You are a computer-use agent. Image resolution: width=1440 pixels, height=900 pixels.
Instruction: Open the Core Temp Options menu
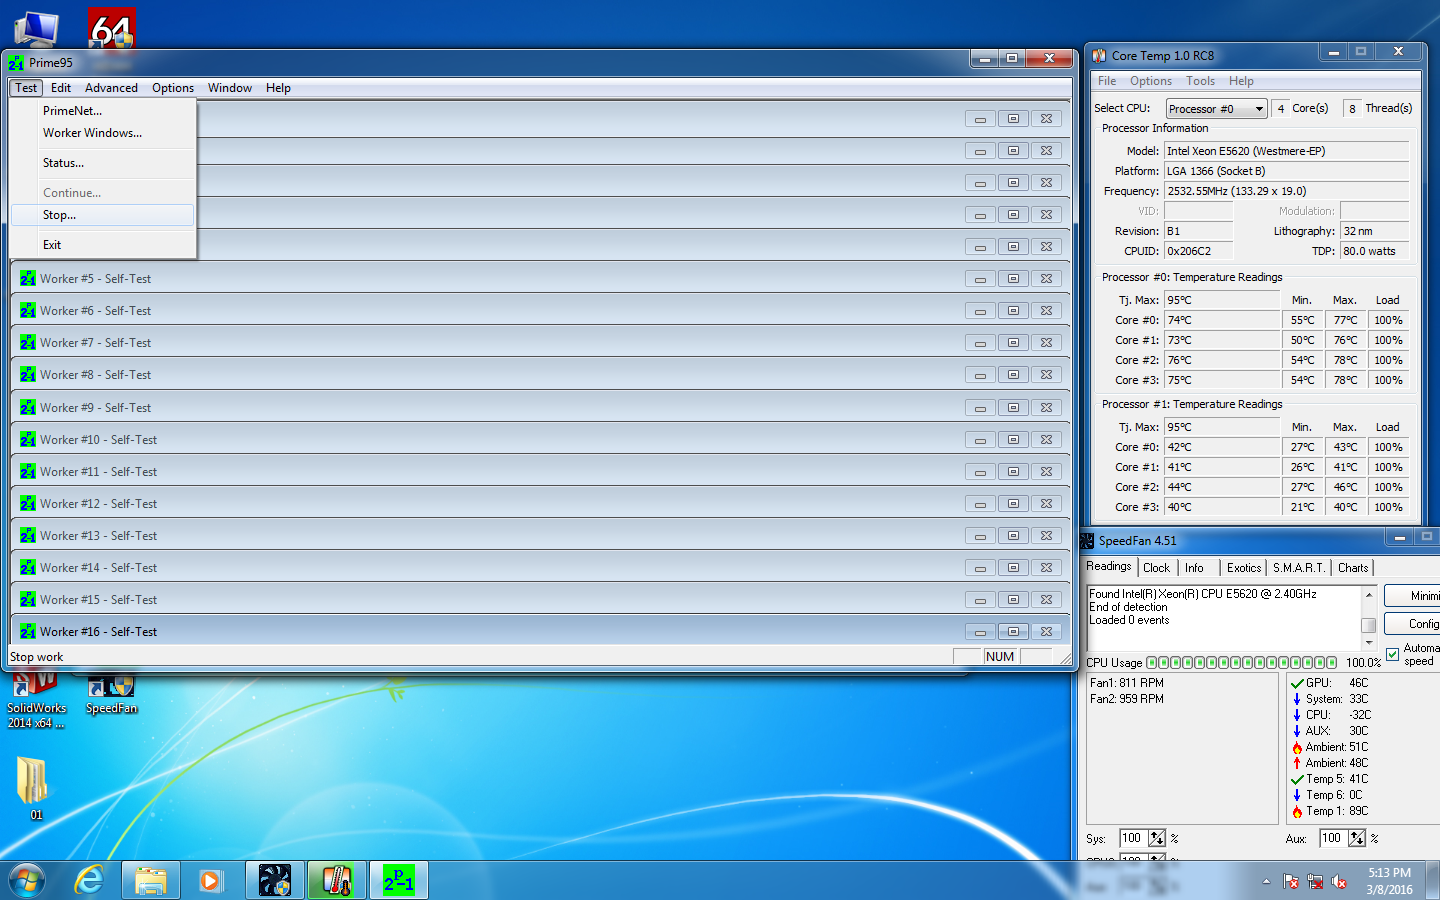(x=1151, y=81)
